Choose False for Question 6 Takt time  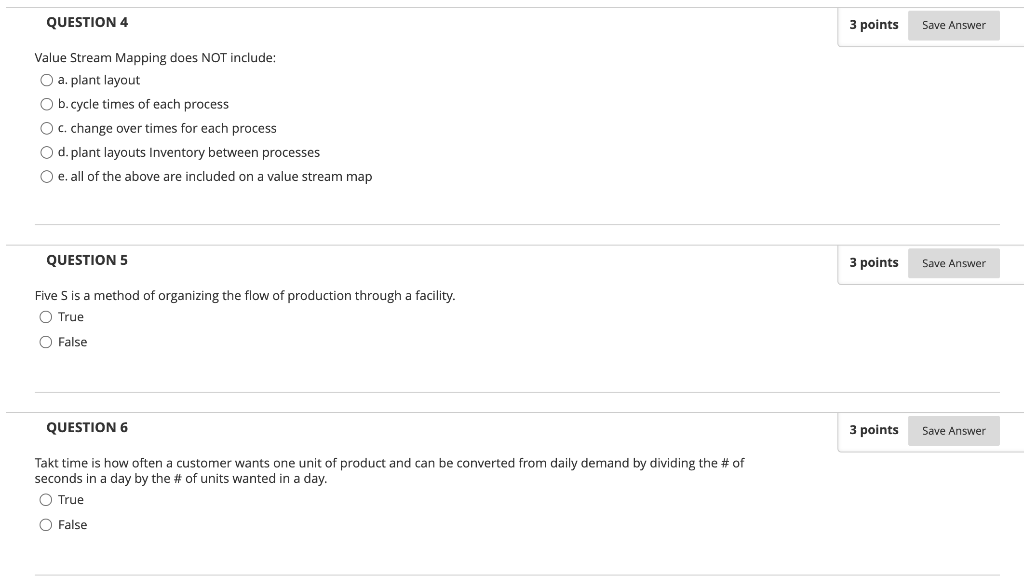pyautogui.click(x=46, y=525)
